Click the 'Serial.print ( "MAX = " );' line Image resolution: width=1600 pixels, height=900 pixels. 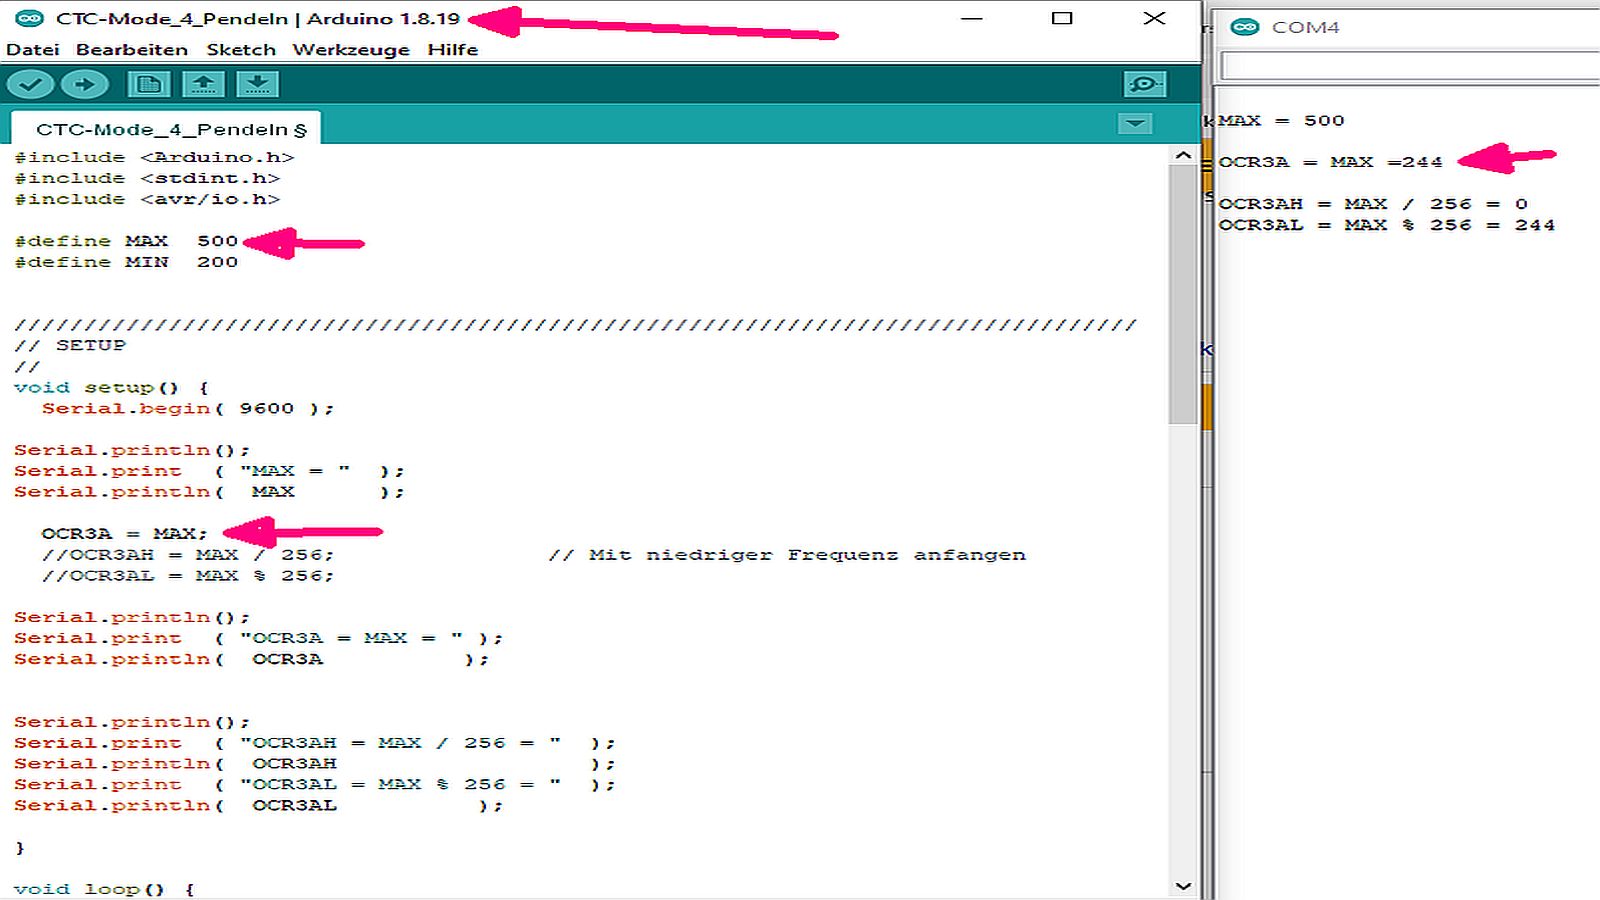(209, 471)
